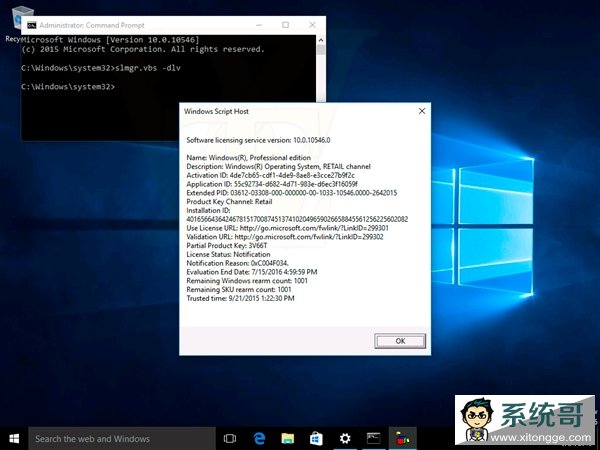Screen dimensions: 600x450
Task: Click 'Remaining Windows rearm count: 1001' line
Action: pos(247,281)
